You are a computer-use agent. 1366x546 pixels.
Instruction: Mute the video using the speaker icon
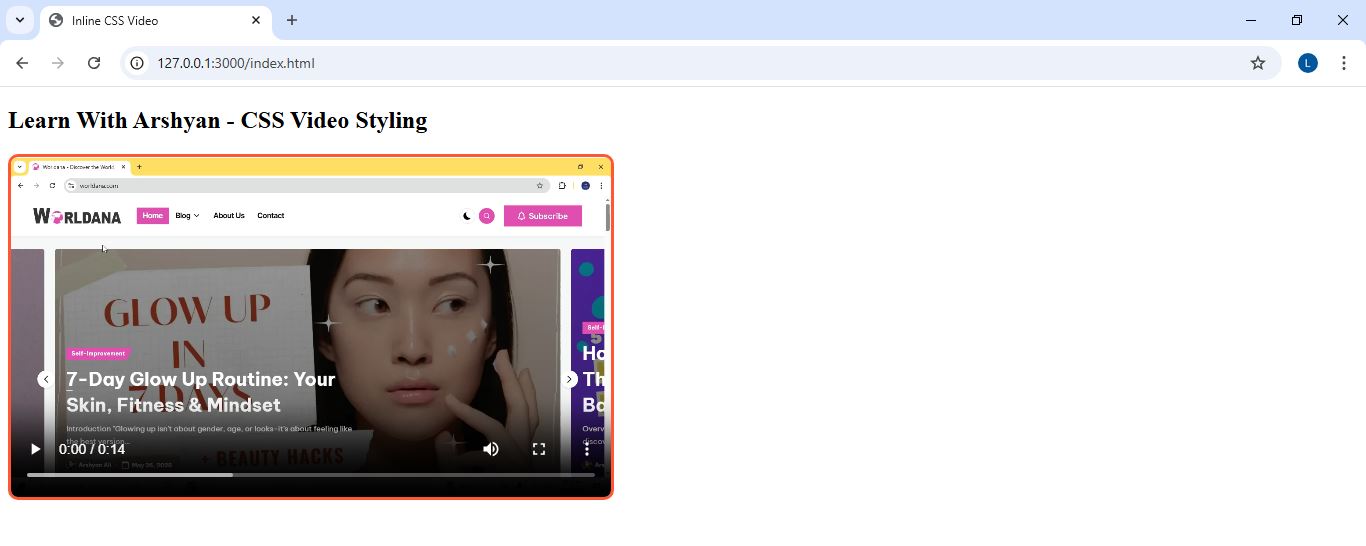pos(491,449)
